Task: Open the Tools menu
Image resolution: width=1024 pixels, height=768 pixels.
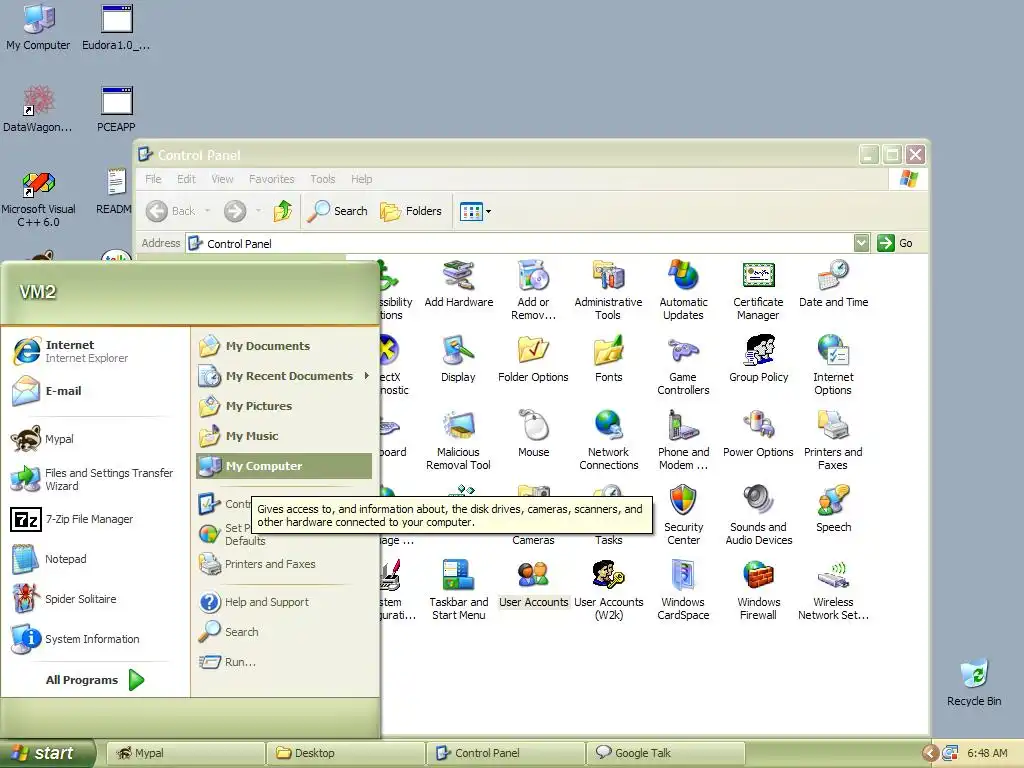Action: (323, 179)
